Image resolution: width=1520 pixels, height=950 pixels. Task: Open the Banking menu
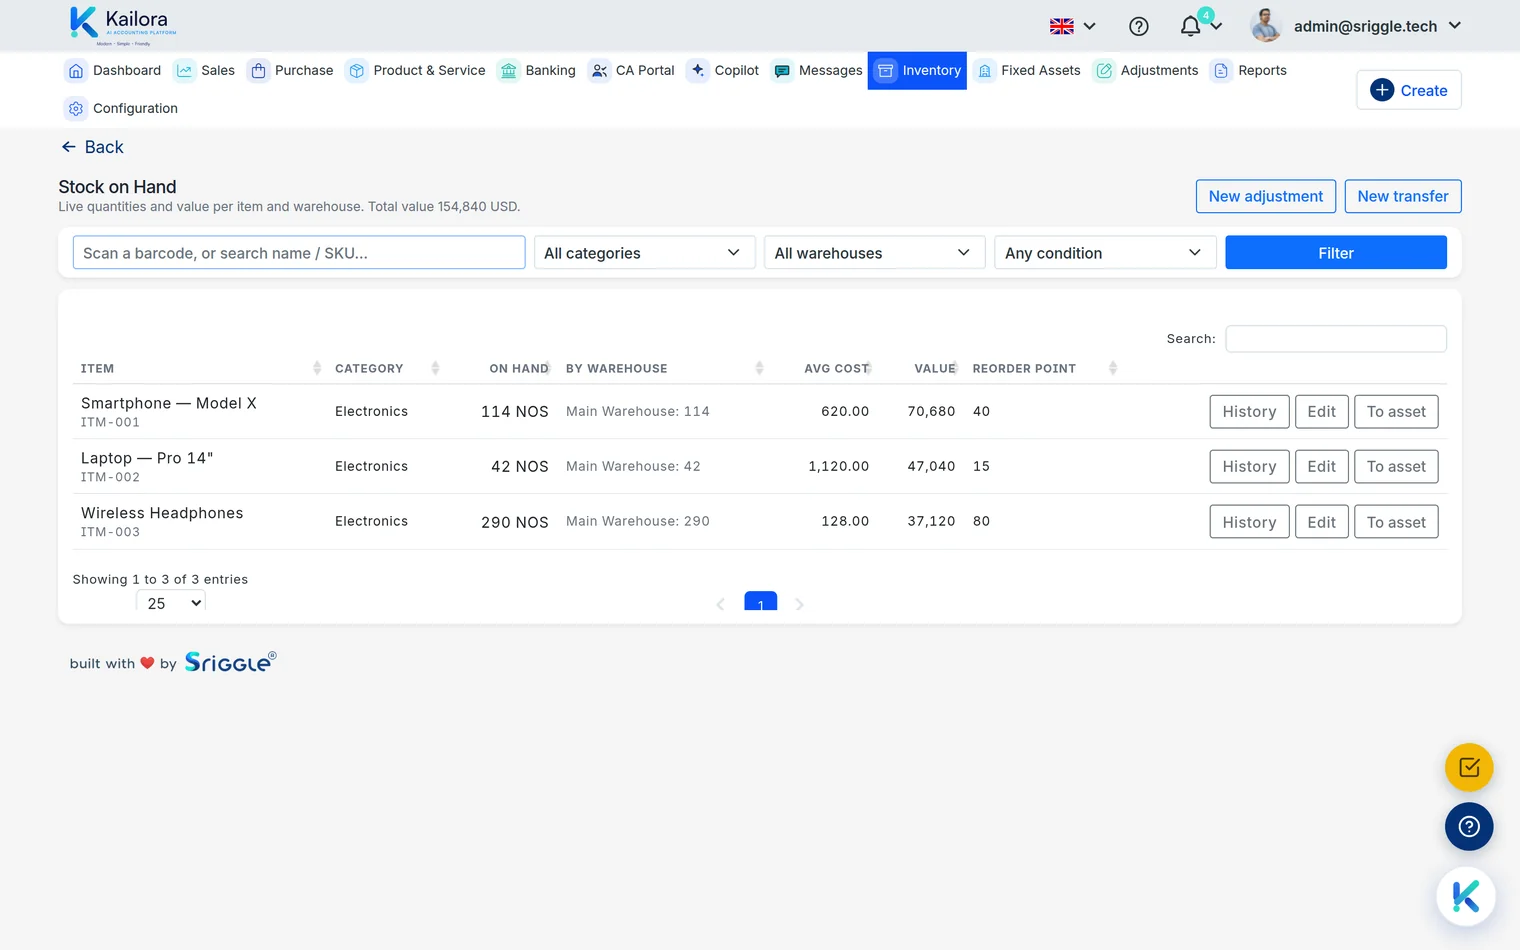click(537, 70)
